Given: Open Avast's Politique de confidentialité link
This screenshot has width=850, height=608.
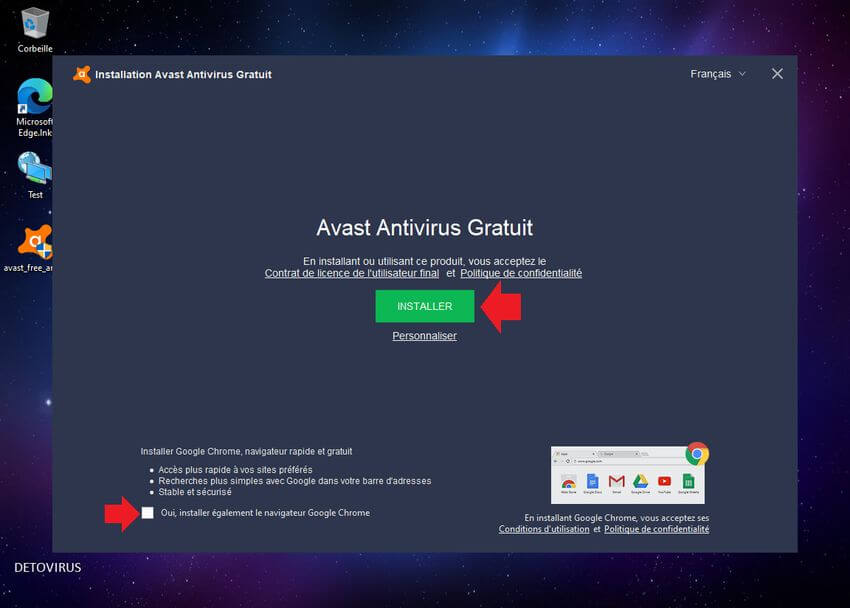Looking at the screenshot, I should [x=521, y=273].
